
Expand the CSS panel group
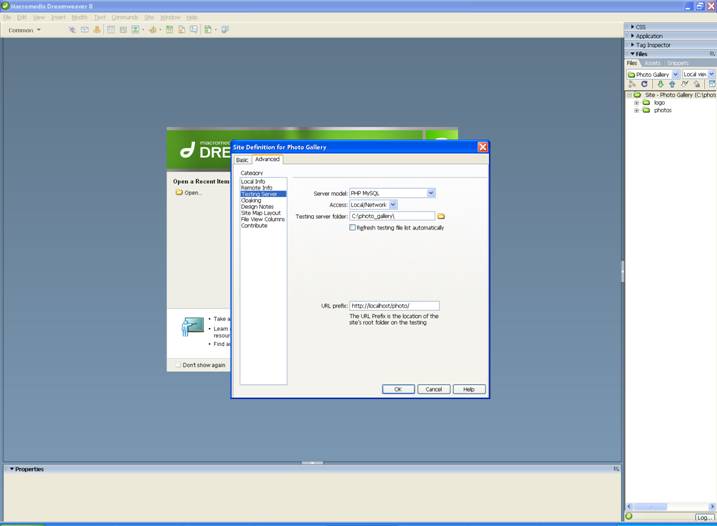[x=632, y=27]
